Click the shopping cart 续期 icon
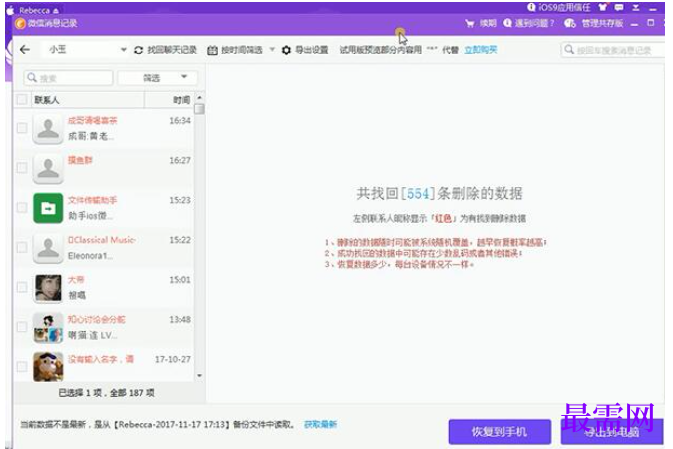This screenshot has height=449, width=673. (x=470, y=23)
